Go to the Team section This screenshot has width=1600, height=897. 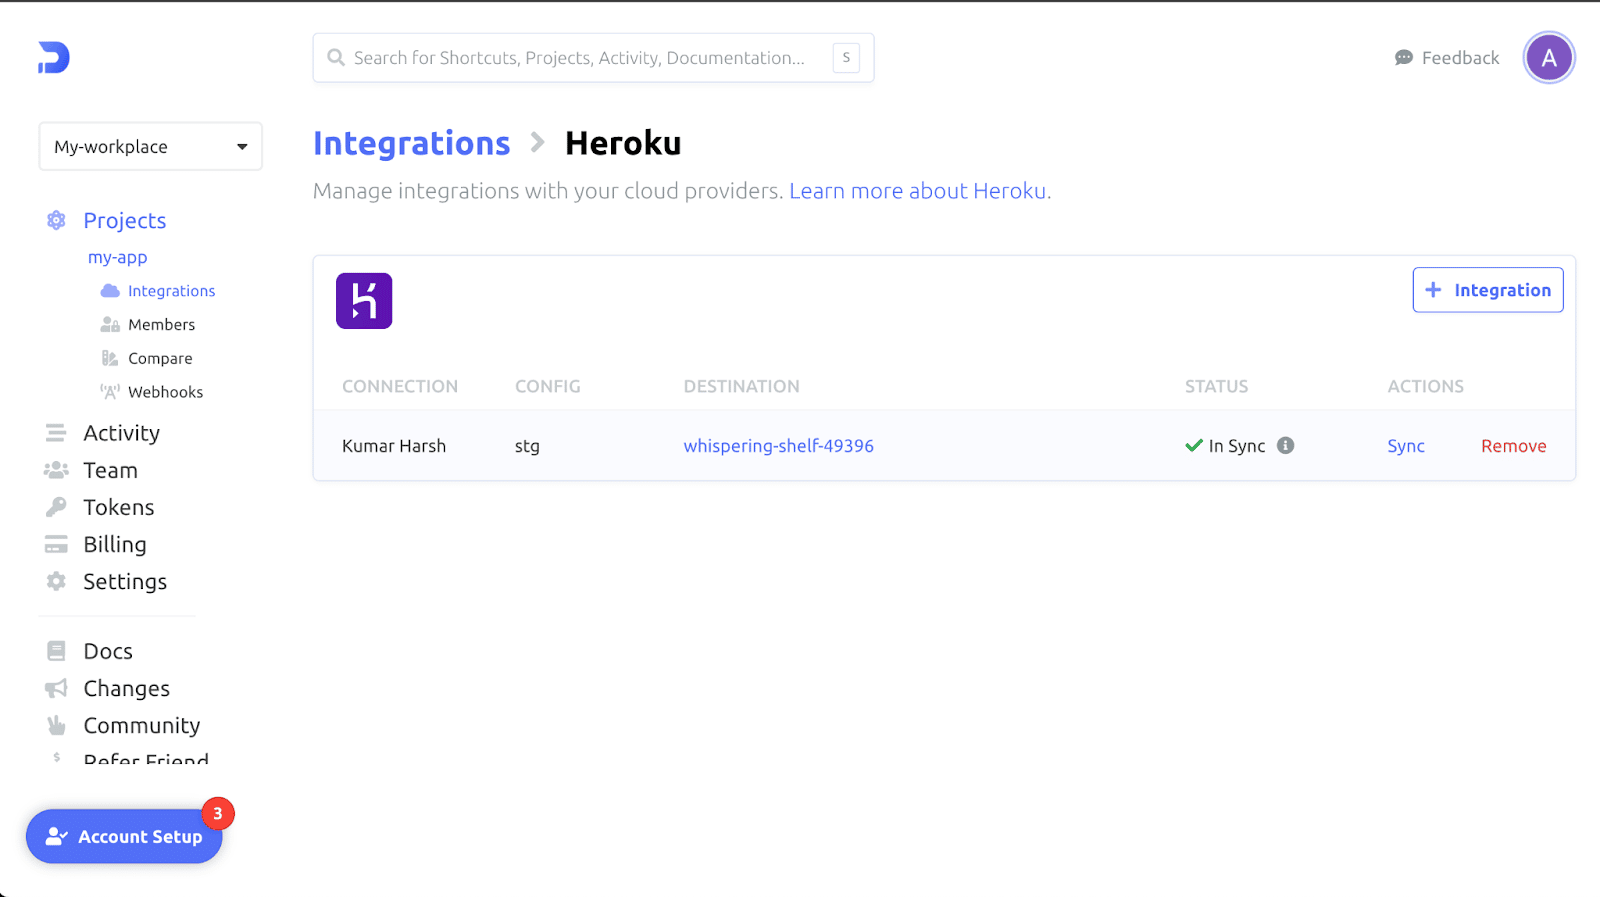click(110, 470)
